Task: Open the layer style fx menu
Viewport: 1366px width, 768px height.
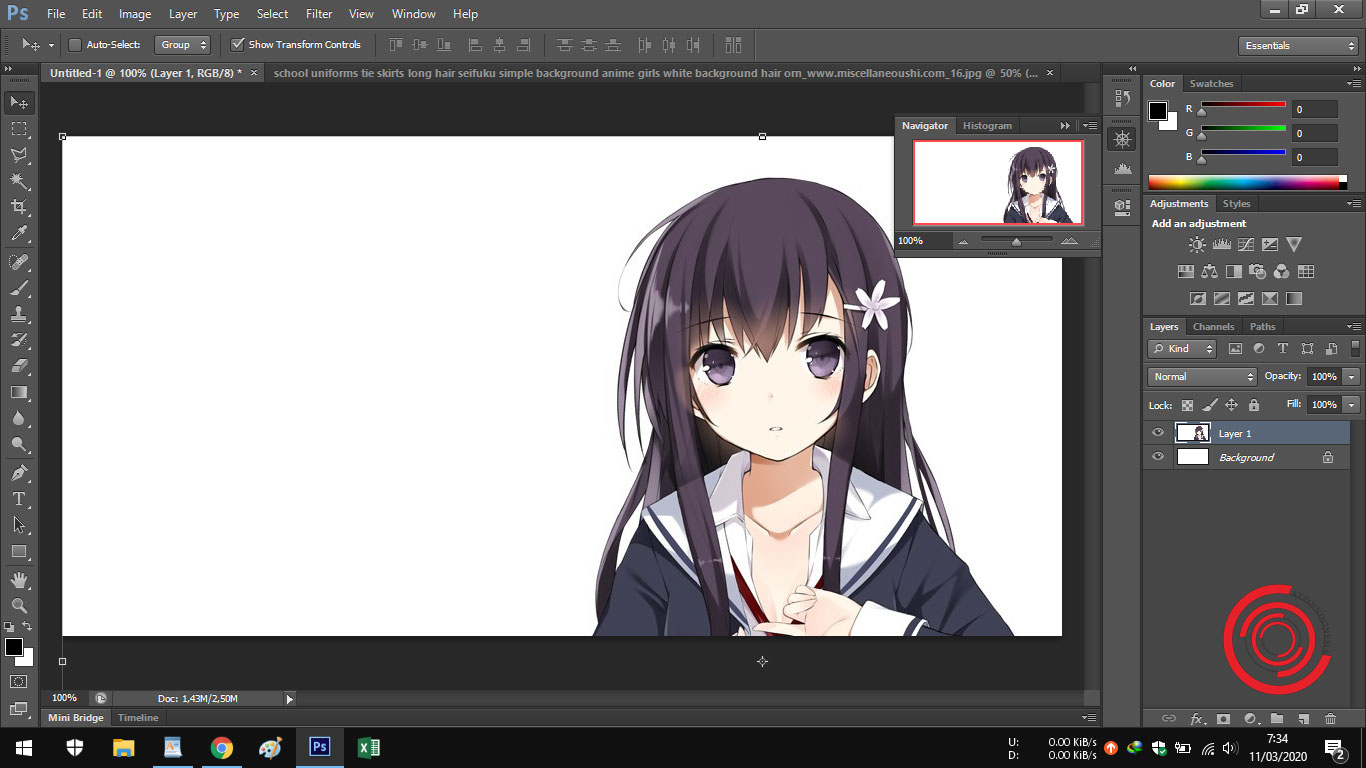Action: (1196, 718)
